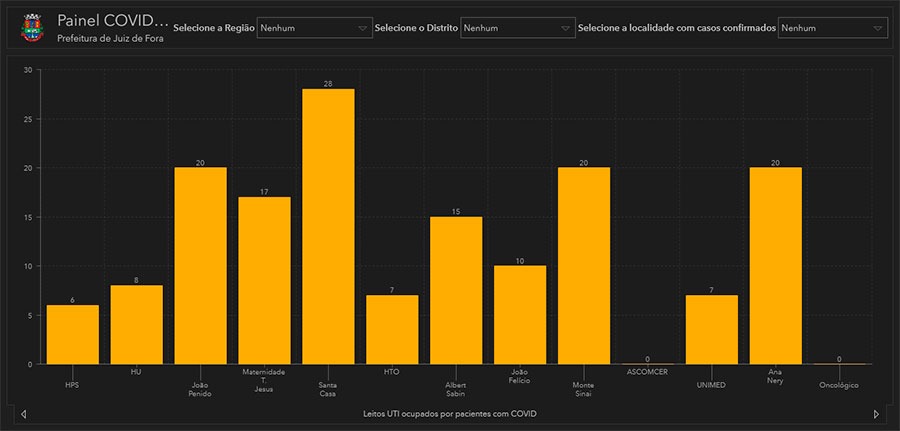Expand the Selecione o Distrito dropdown
This screenshot has width=900, height=431.
tap(517, 29)
